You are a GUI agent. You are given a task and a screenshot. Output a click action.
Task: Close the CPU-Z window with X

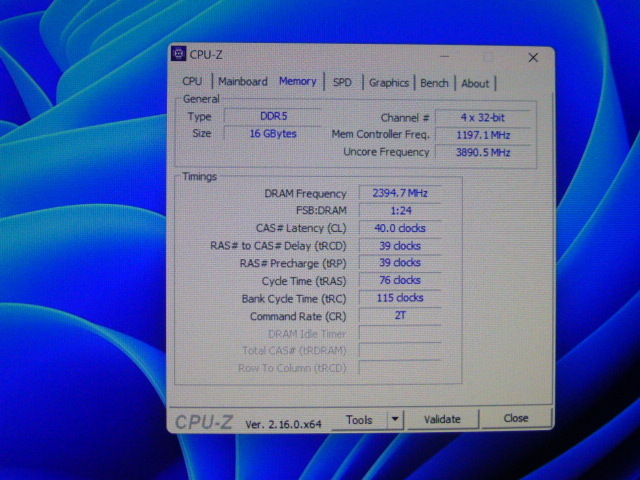coord(533,58)
